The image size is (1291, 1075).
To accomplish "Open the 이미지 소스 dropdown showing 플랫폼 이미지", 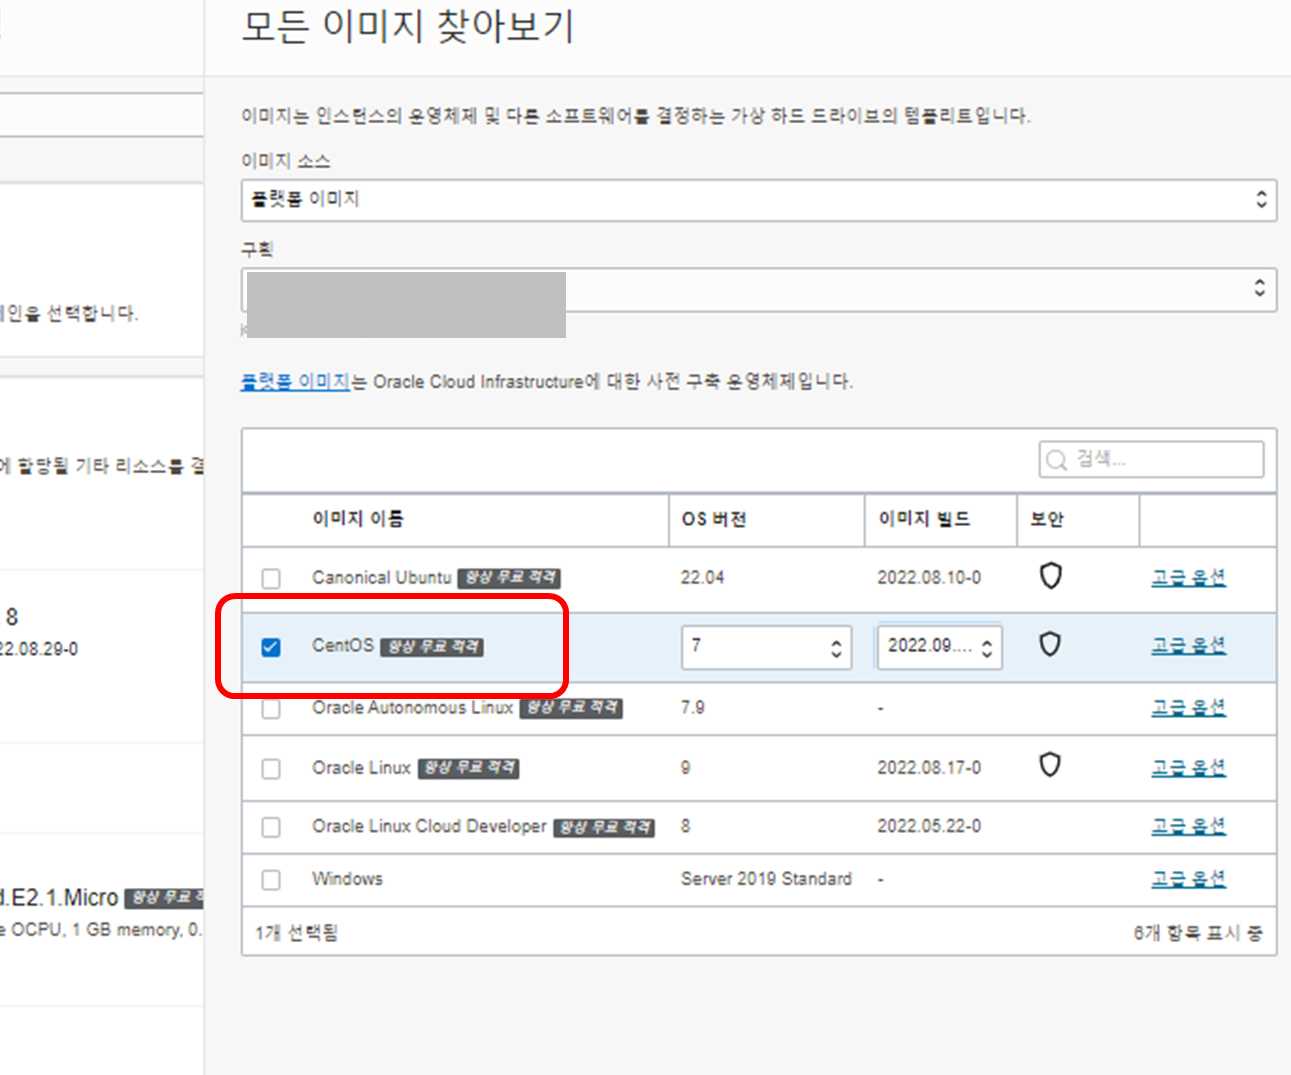I will (759, 200).
